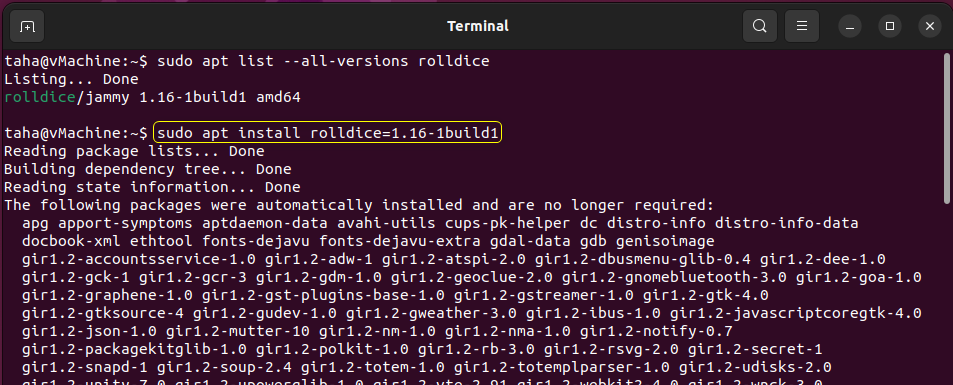Click the 'gir1.2-gst-plugins-base-1.0' package name

pyautogui.click(x=323, y=296)
